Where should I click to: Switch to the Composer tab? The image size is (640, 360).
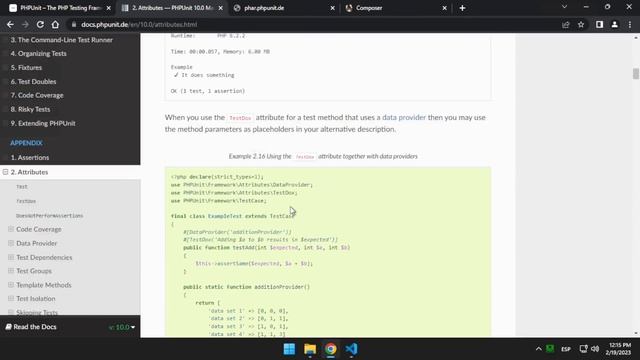(396, 8)
